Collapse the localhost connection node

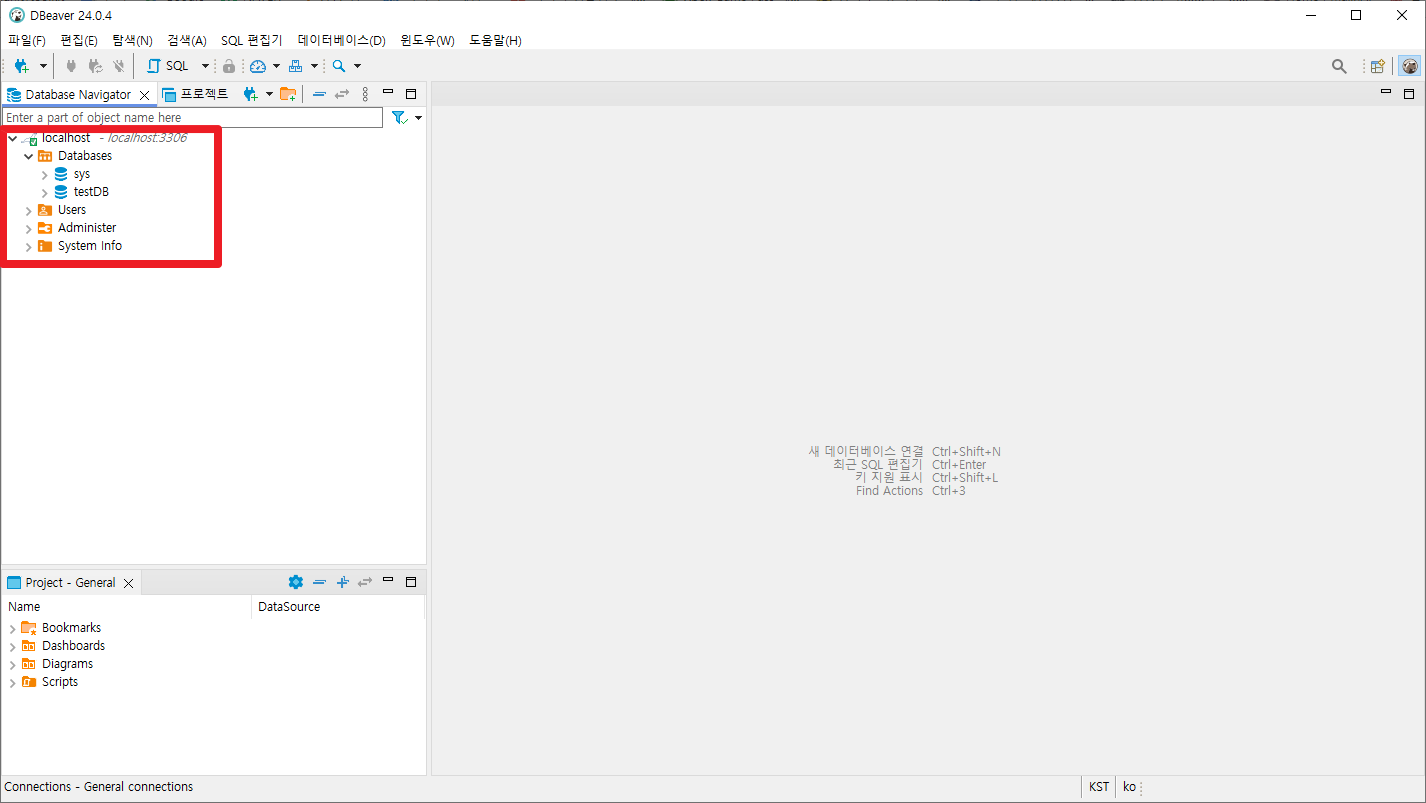pyautogui.click(x=12, y=138)
